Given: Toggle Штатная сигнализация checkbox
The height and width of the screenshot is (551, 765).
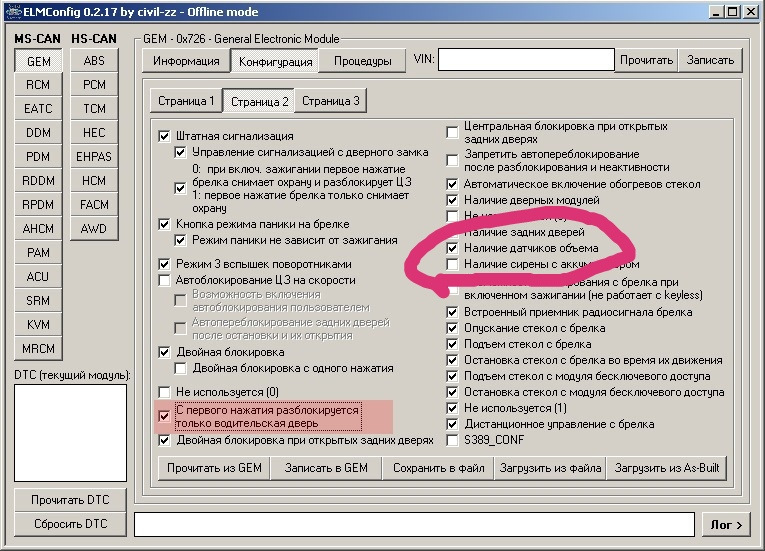Looking at the screenshot, I should (x=165, y=136).
